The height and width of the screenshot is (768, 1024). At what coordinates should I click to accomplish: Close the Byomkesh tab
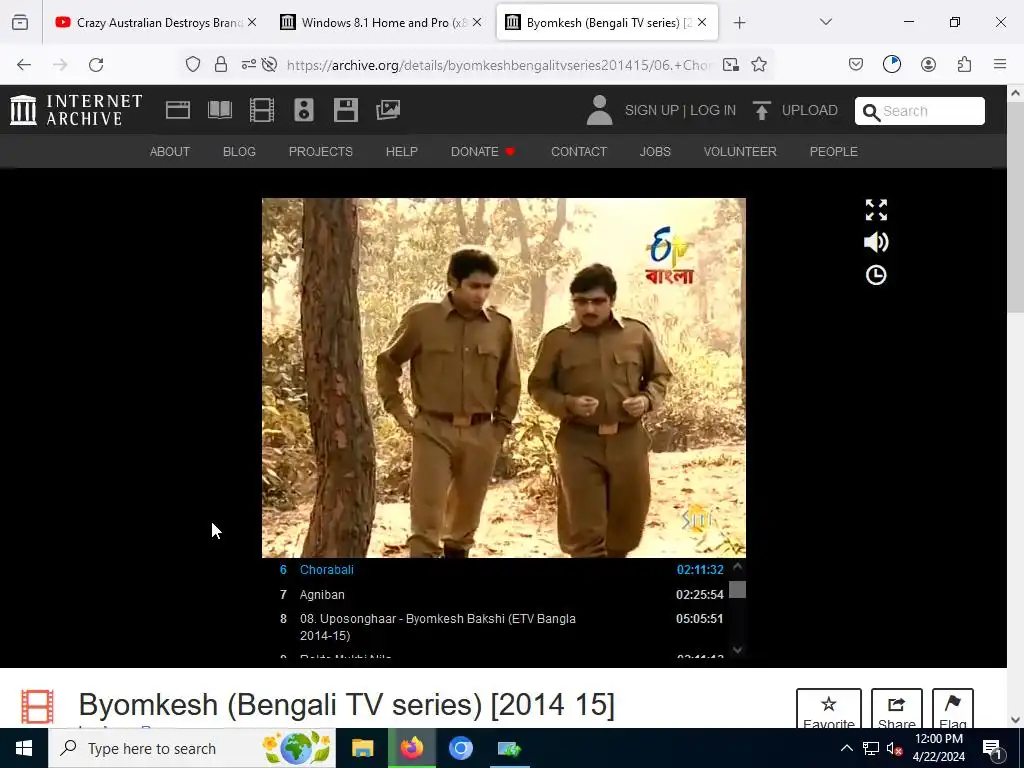702,22
